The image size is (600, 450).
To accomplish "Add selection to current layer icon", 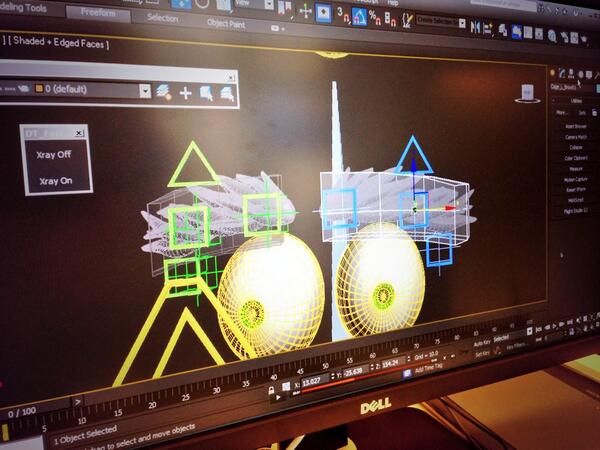I will click(206, 93).
